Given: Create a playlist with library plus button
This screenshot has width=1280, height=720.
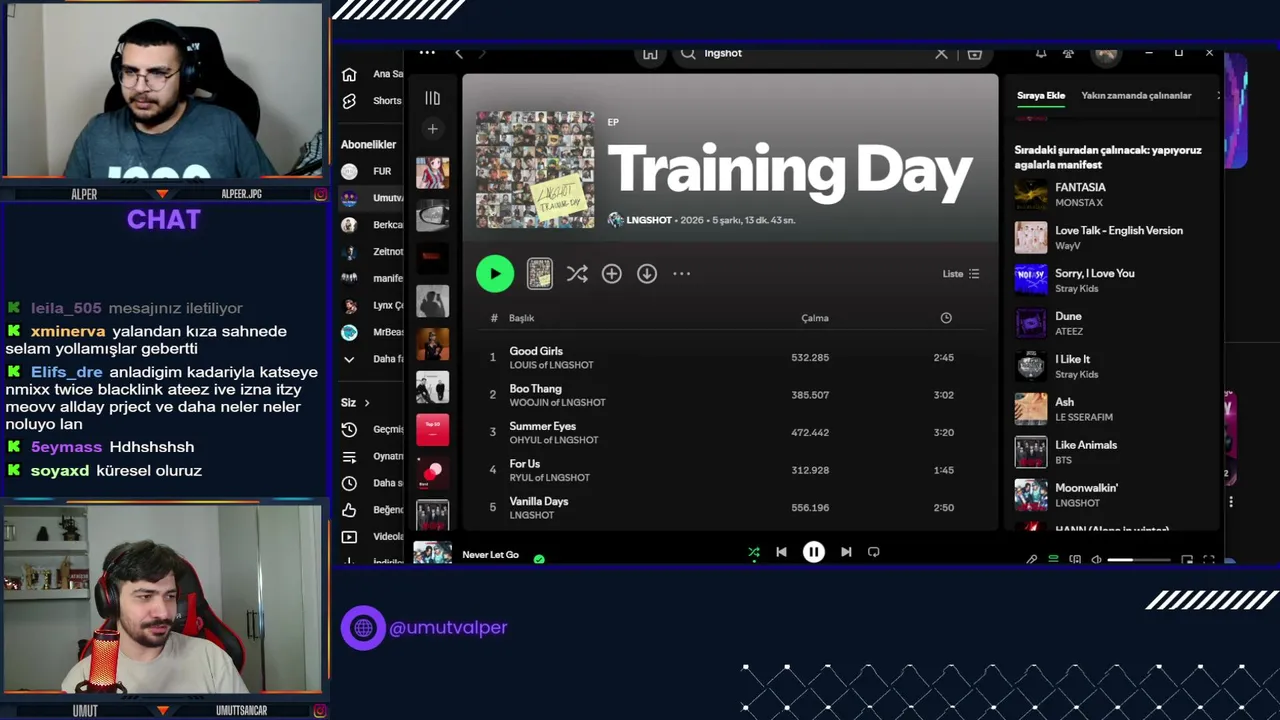Looking at the screenshot, I should click(432, 129).
